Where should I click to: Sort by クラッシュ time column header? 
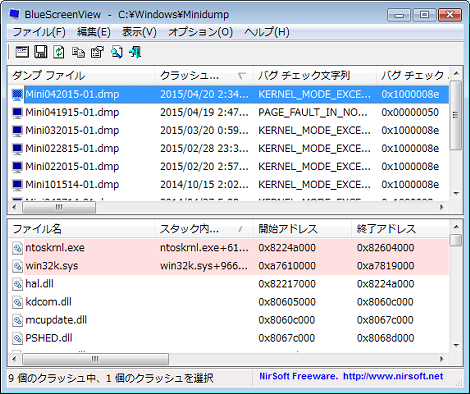(204, 76)
